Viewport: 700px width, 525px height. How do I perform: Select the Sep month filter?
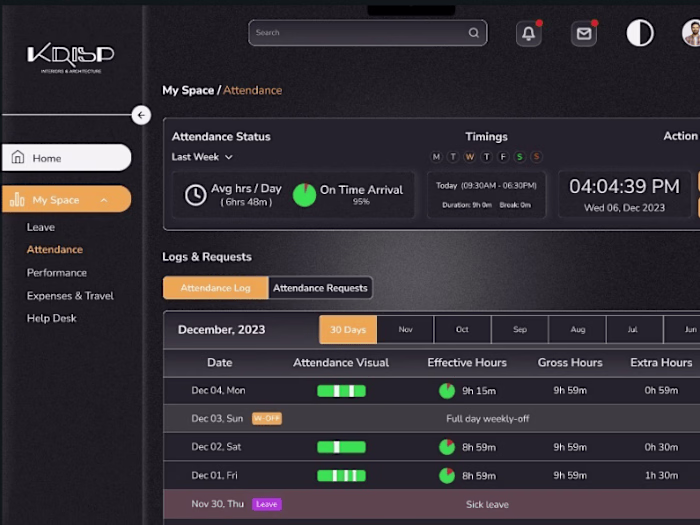520,329
